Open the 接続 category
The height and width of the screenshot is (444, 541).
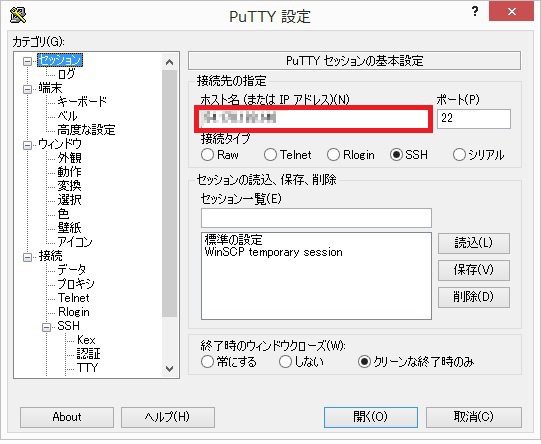pos(50,256)
